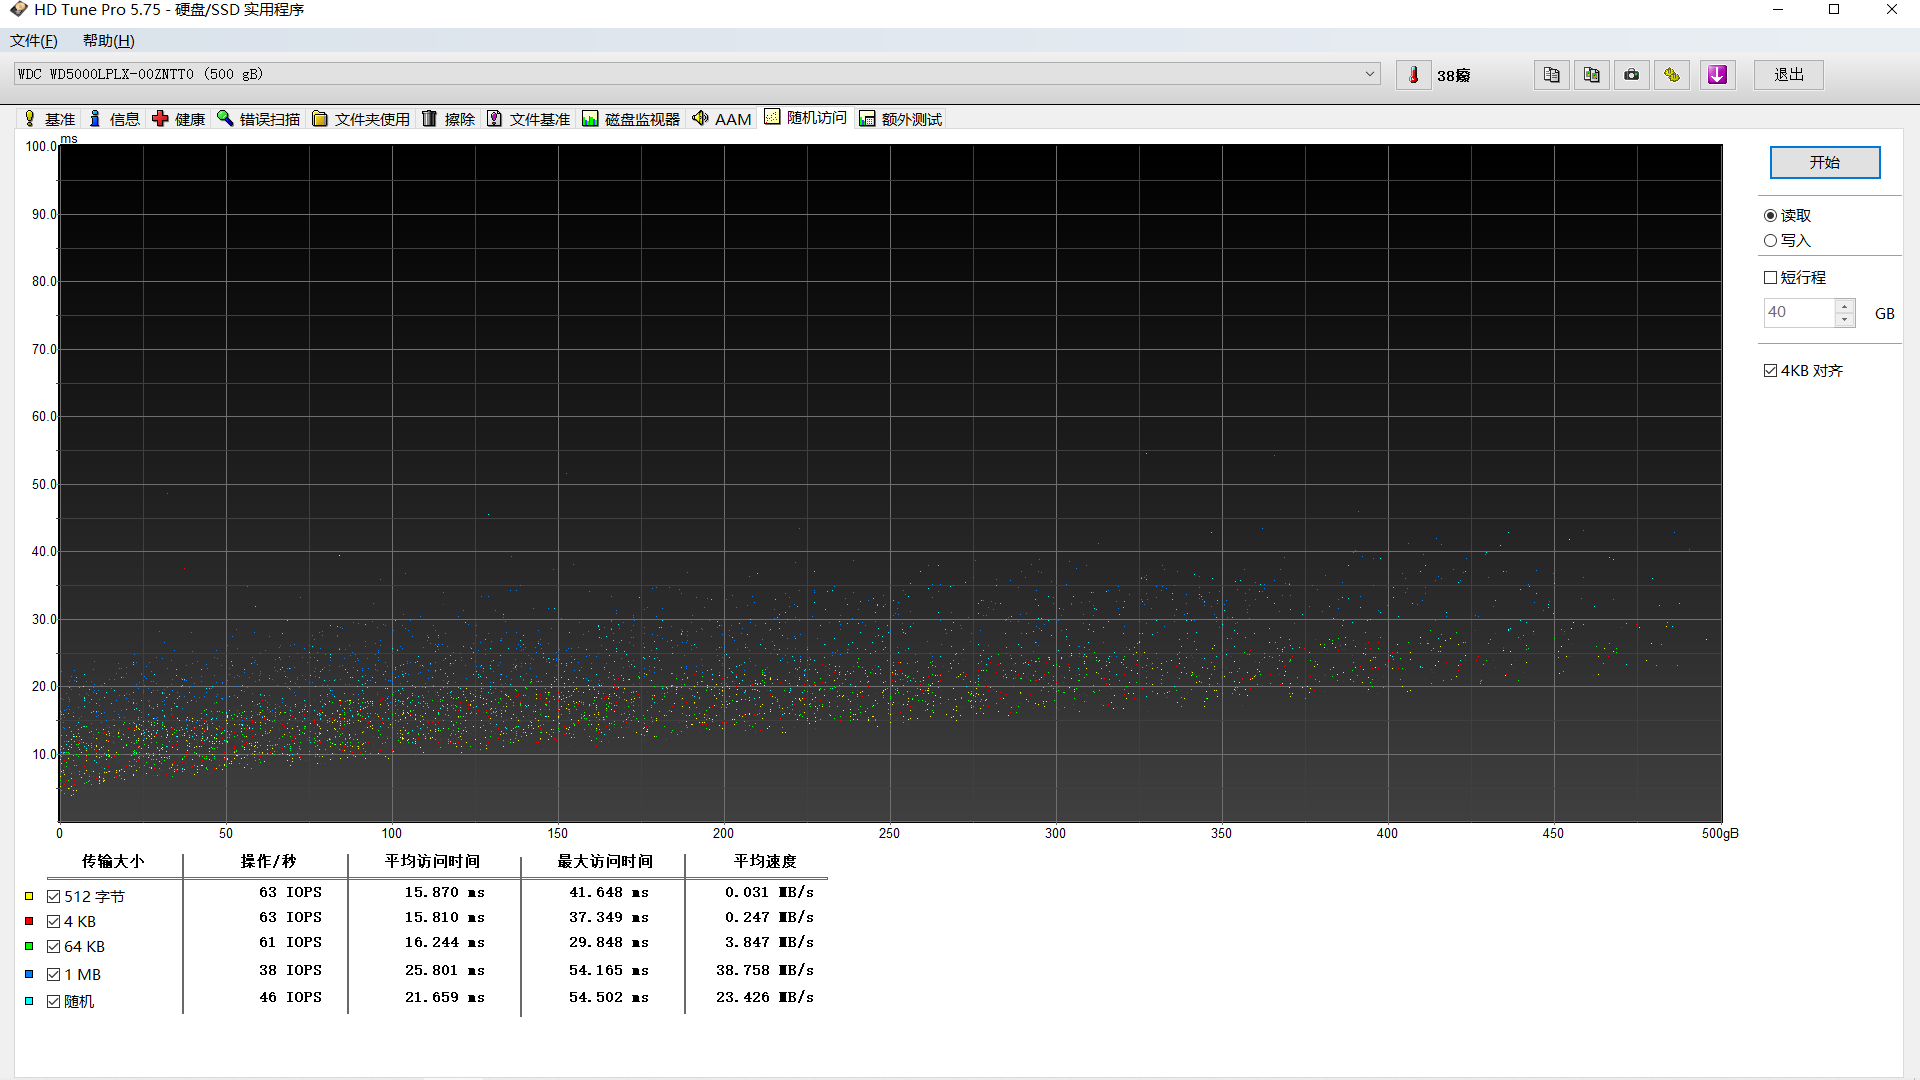Click the red 4 KB color swatch
Image resolution: width=1920 pixels, height=1080 pixels.
click(29, 922)
